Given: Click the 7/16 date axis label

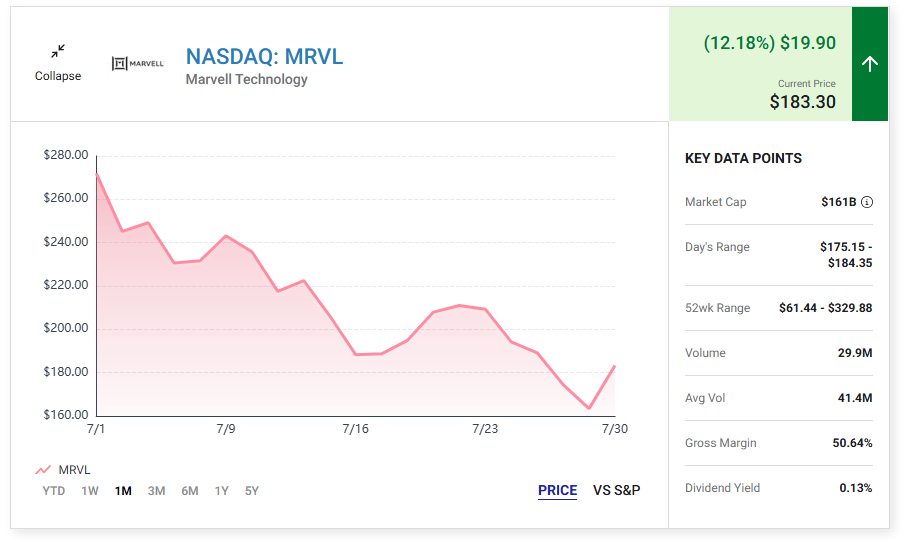Looking at the screenshot, I should (355, 429).
